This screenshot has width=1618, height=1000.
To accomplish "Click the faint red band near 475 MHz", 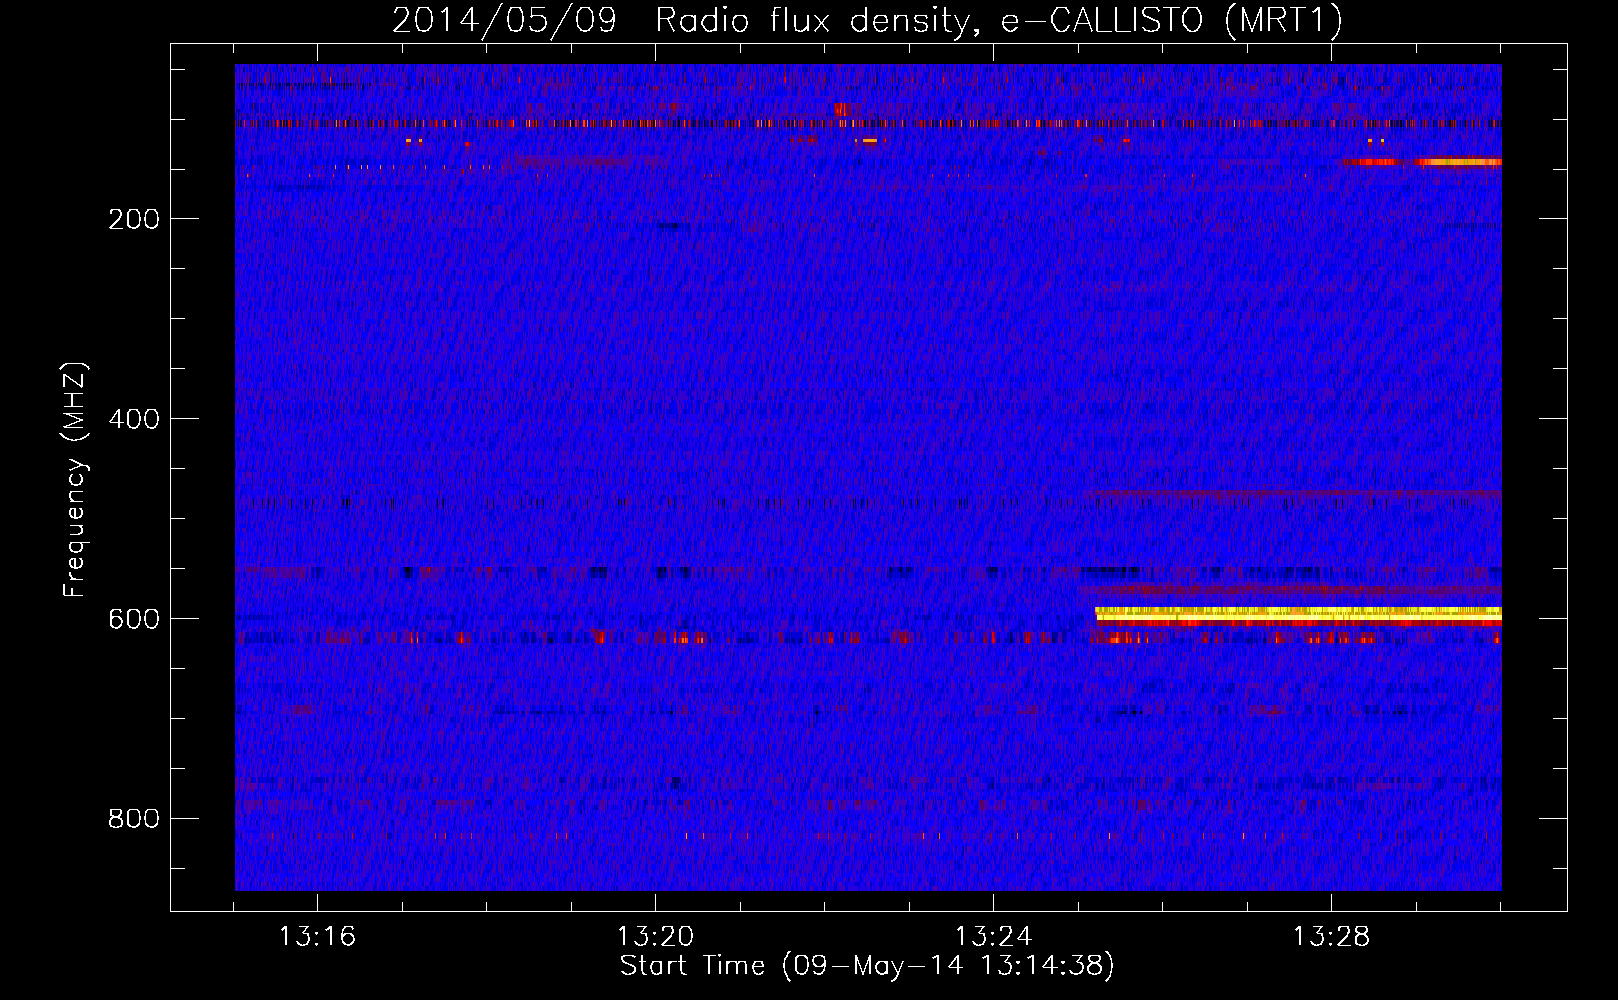I will point(1293,493).
